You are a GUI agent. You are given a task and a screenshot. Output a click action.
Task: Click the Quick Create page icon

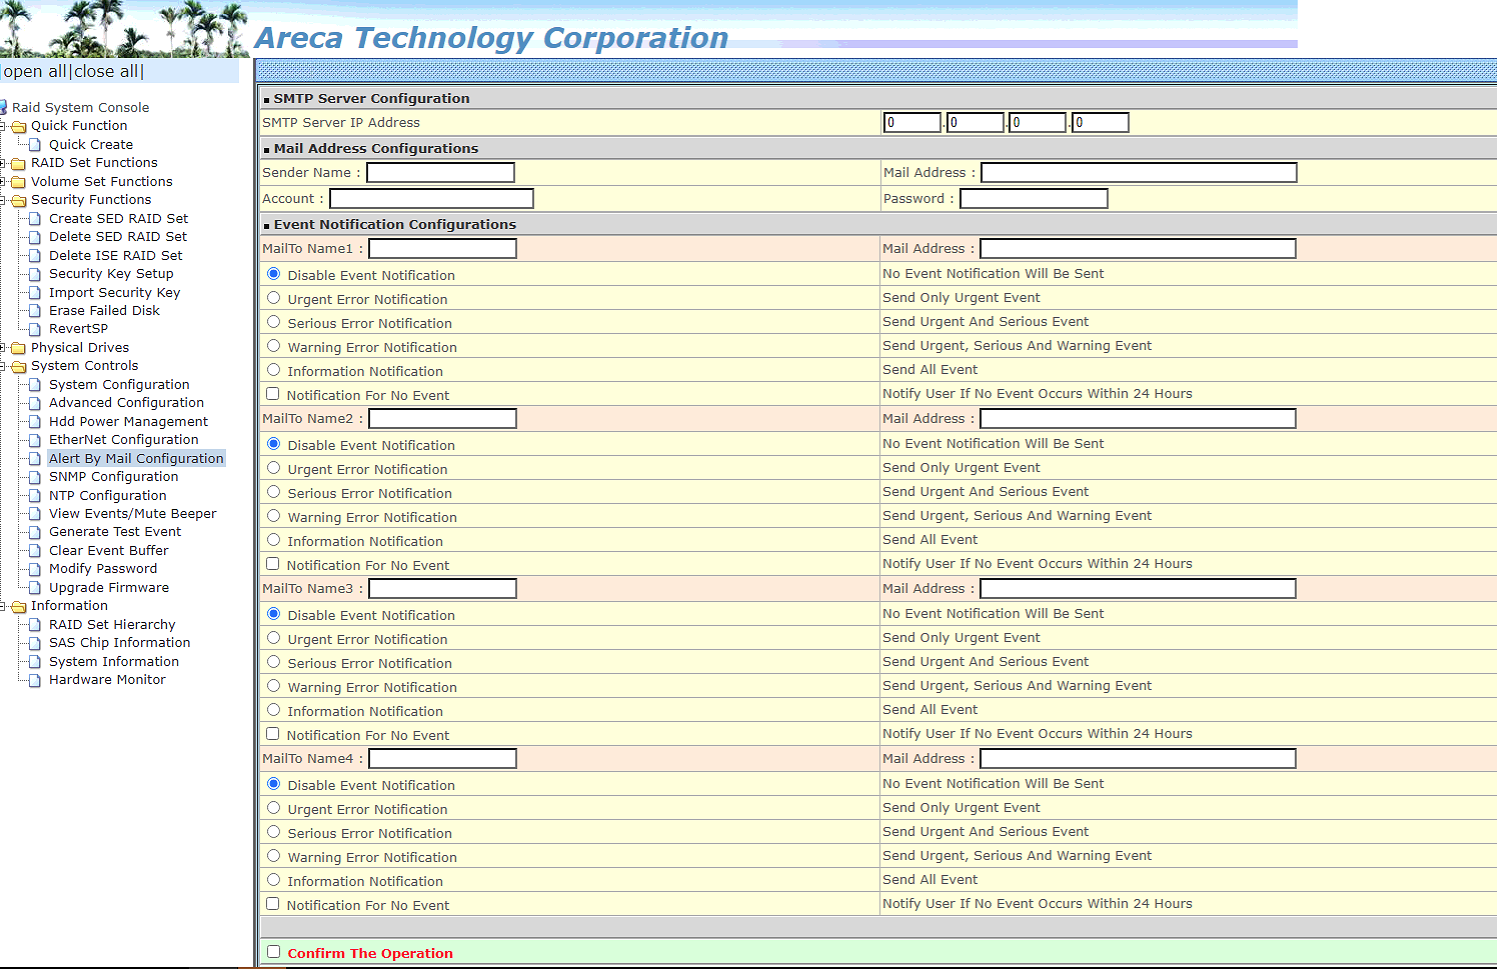click(35, 144)
